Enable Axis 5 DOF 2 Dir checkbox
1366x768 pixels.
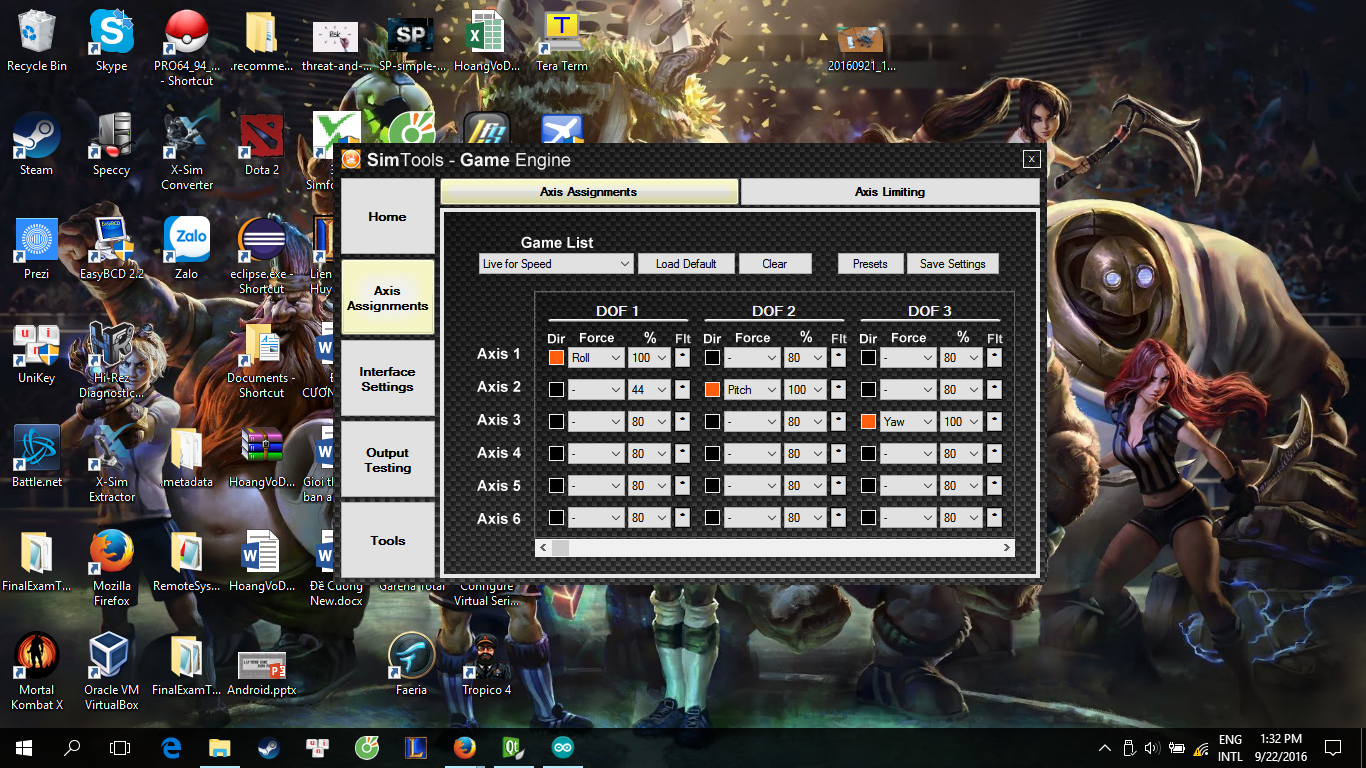[712, 485]
